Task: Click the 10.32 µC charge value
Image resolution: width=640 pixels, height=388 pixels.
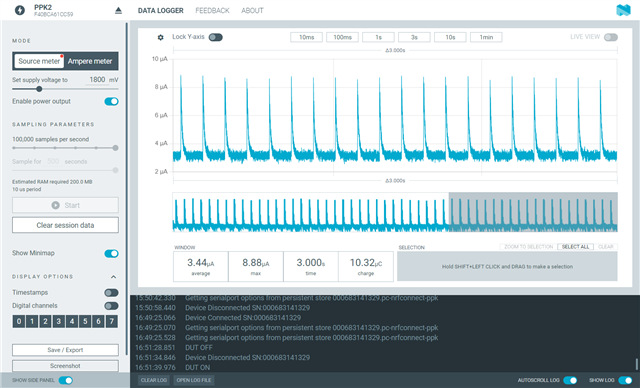Action: pos(366,263)
